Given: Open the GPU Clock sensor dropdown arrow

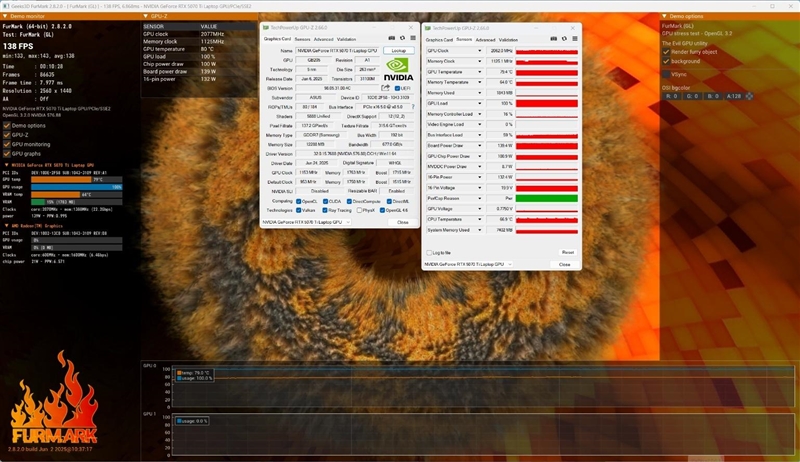Looking at the screenshot, I should coord(479,51).
